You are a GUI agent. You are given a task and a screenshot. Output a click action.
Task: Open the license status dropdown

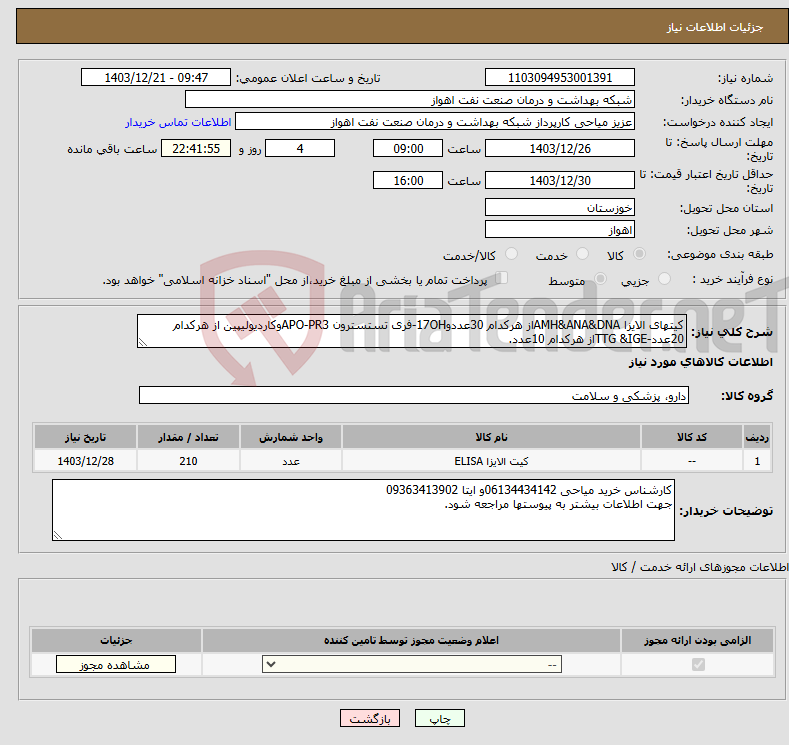(x=412, y=665)
